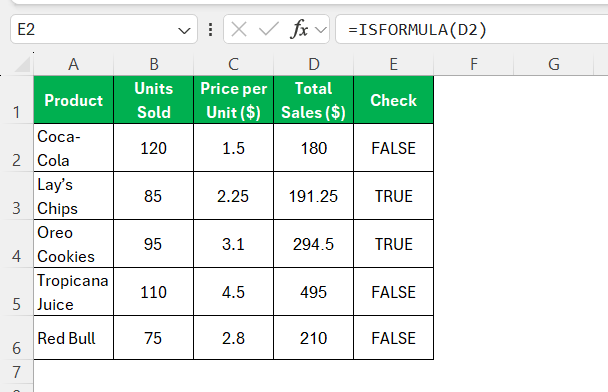The image size is (608, 392).
Task: Click units sold cell showing 85
Action: [154, 196]
